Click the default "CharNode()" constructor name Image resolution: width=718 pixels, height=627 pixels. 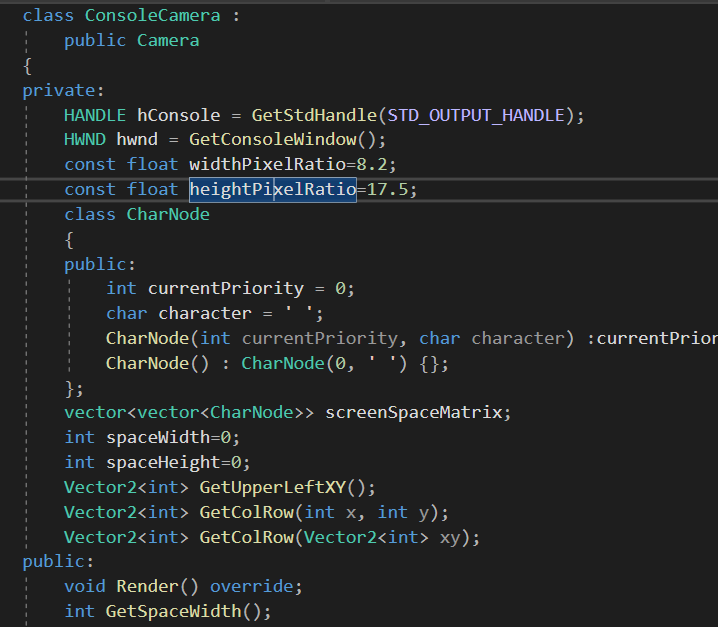coord(147,363)
